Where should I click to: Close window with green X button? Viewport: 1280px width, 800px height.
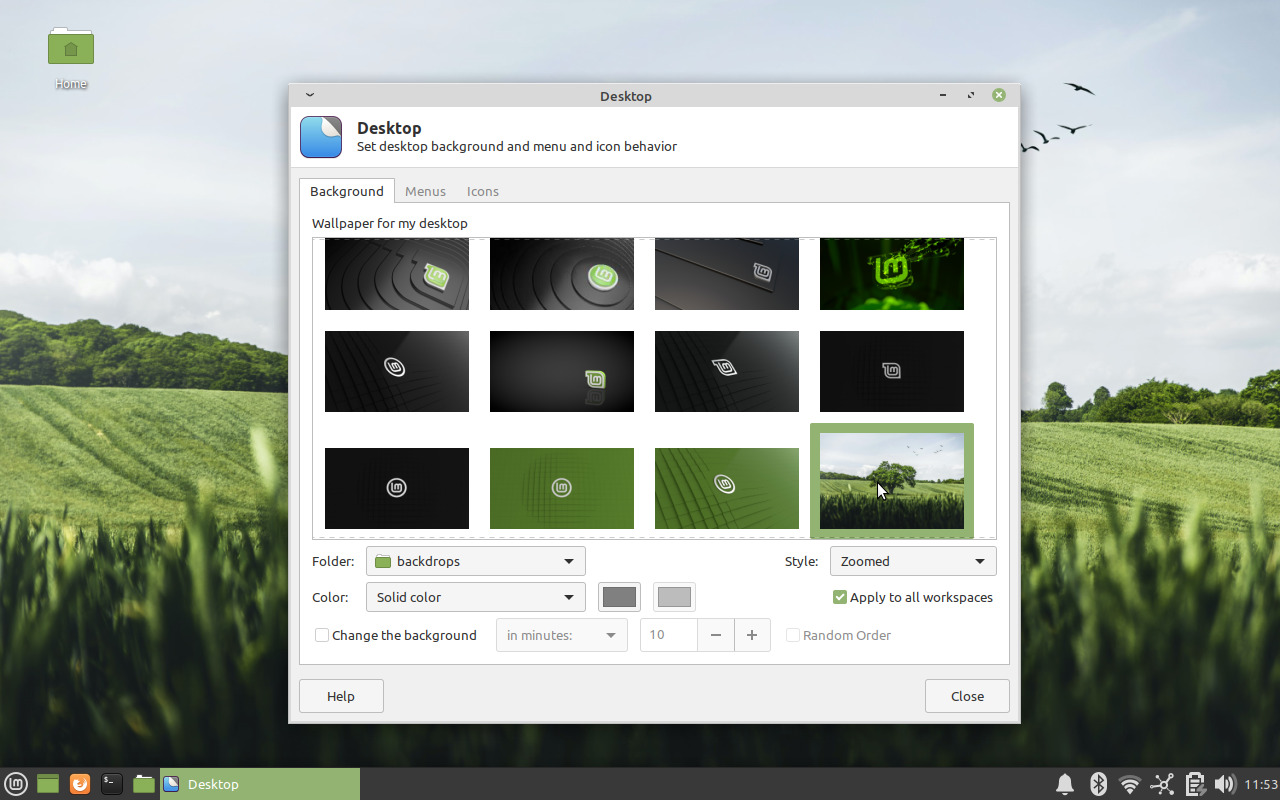[999, 95]
